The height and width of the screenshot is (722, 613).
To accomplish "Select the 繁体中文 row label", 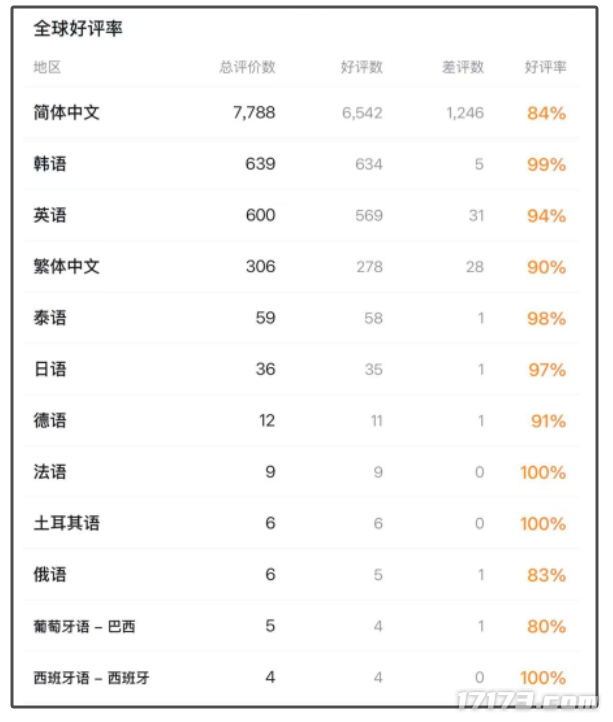I will tap(66, 267).
